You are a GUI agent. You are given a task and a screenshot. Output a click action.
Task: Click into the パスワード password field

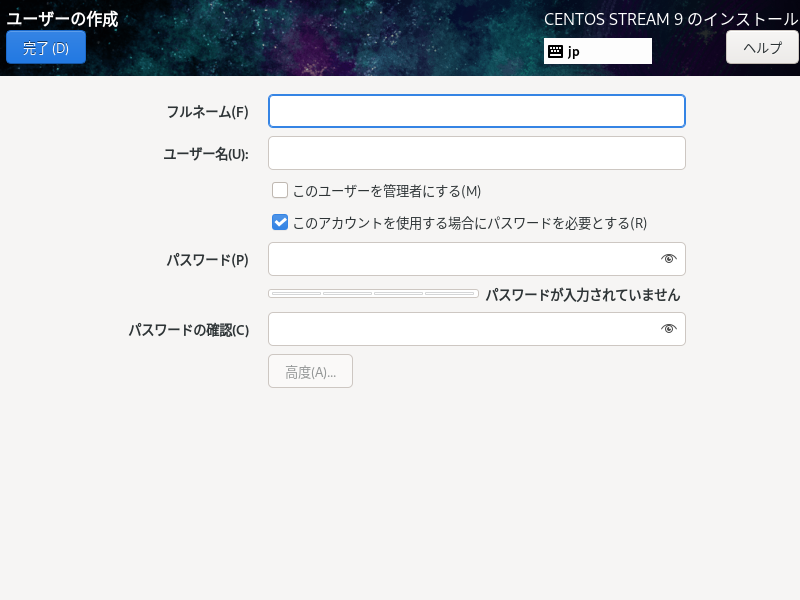477,259
